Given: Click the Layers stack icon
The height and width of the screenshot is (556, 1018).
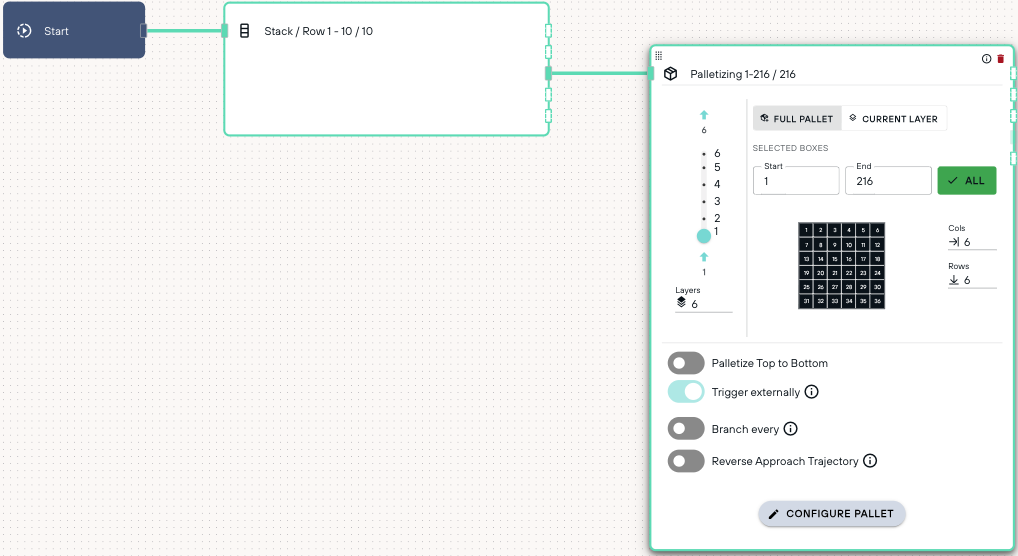Looking at the screenshot, I should pyautogui.click(x=681, y=302).
